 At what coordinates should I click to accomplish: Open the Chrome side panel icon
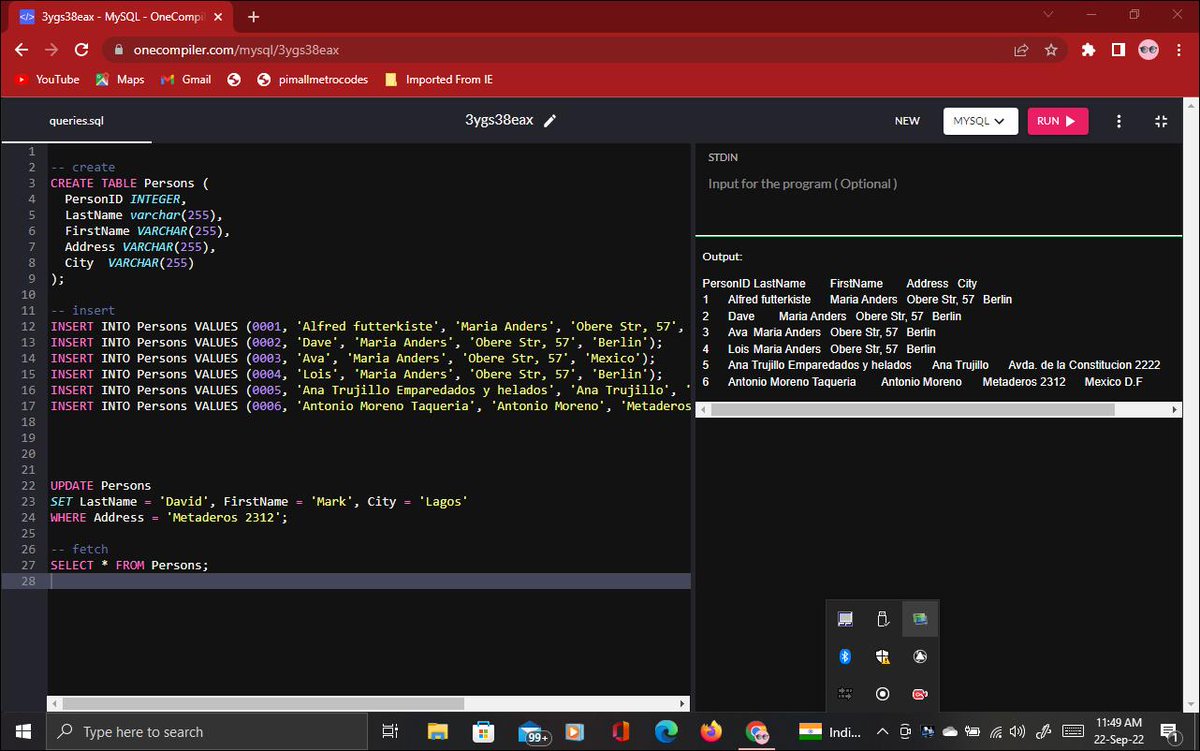(x=1118, y=50)
